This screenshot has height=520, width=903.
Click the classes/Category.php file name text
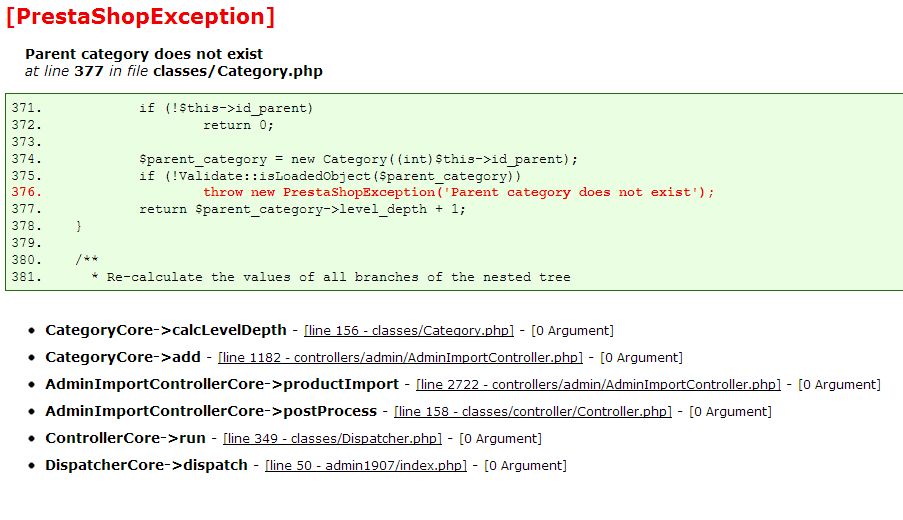coord(238,71)
